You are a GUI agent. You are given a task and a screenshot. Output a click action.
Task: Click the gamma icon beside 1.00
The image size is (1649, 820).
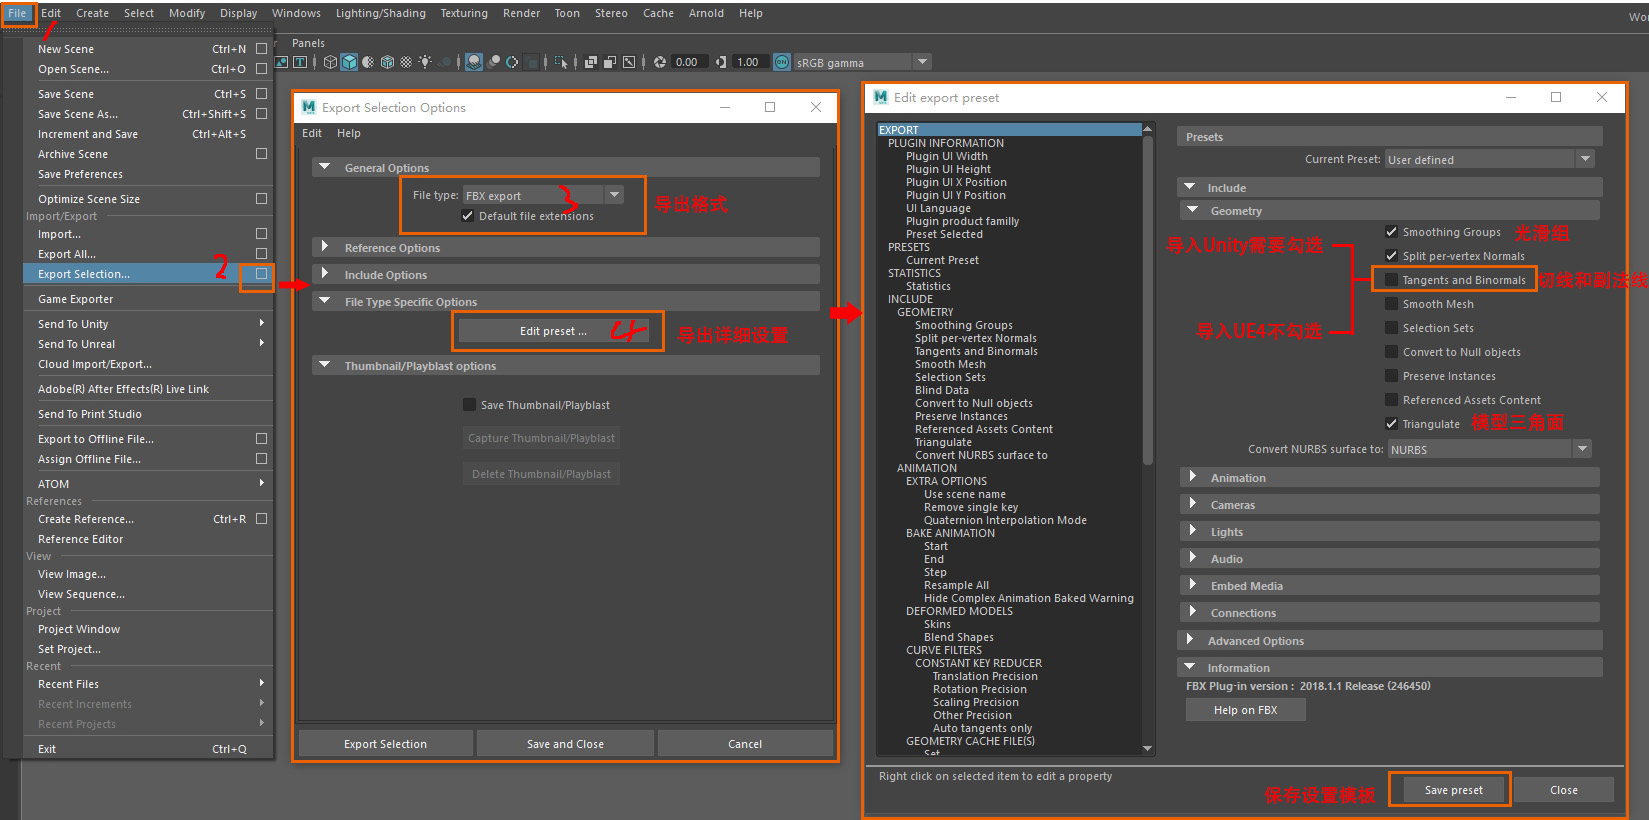click(721, 62)
